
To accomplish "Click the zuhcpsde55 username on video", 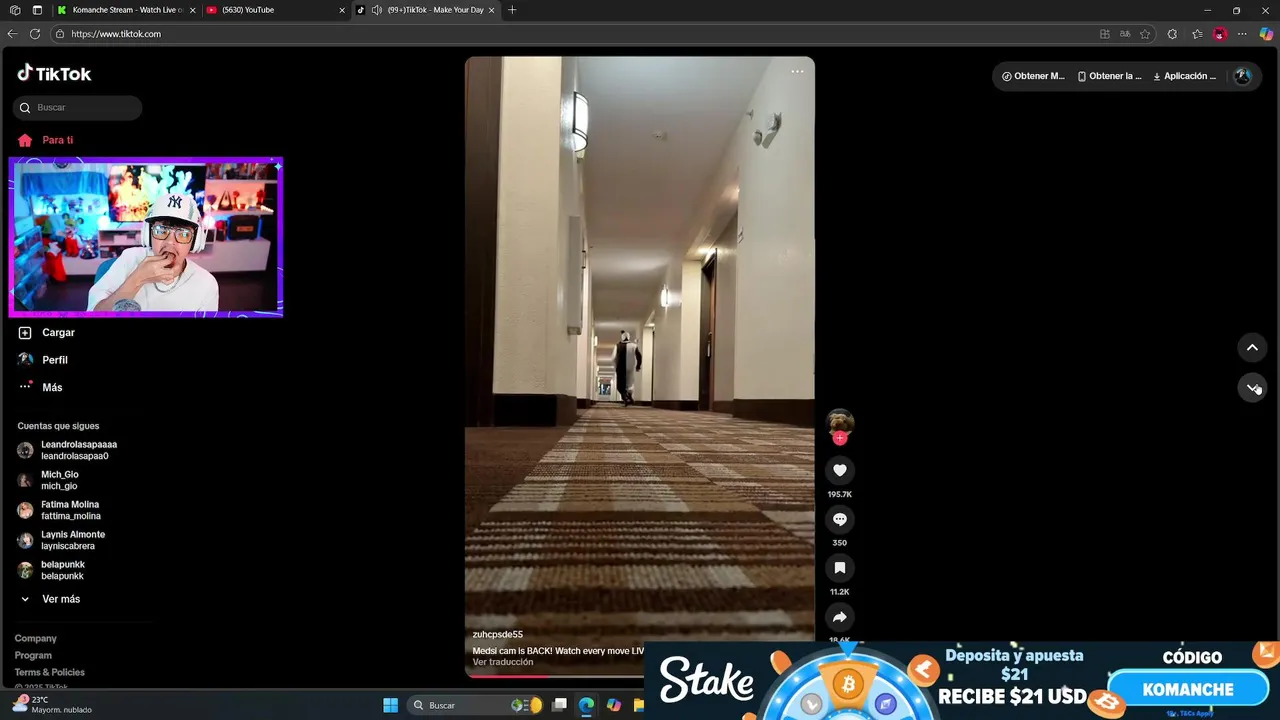I will 498,634.
